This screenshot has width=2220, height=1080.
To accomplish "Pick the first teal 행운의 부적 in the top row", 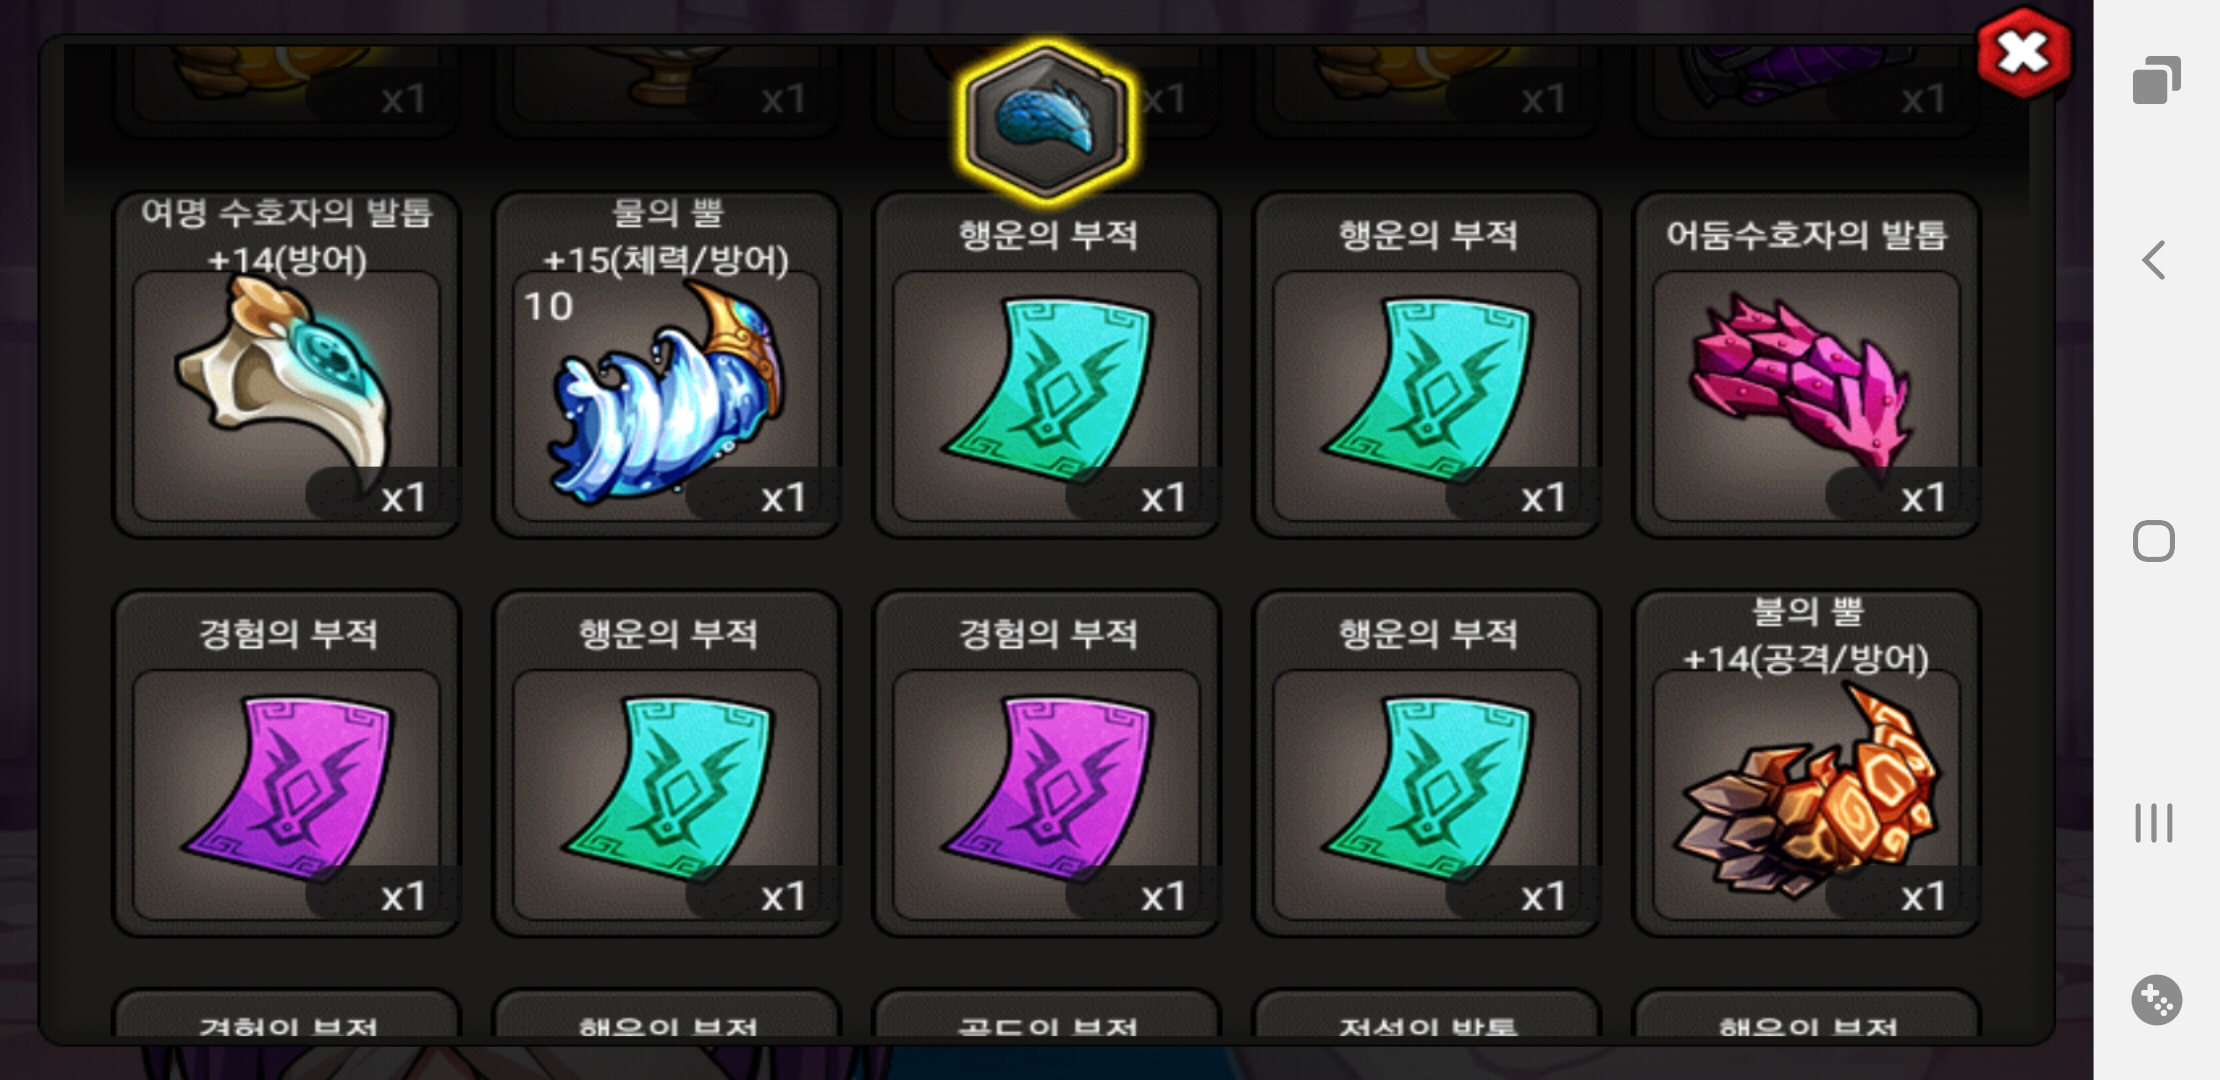I will pos(1047,365).
